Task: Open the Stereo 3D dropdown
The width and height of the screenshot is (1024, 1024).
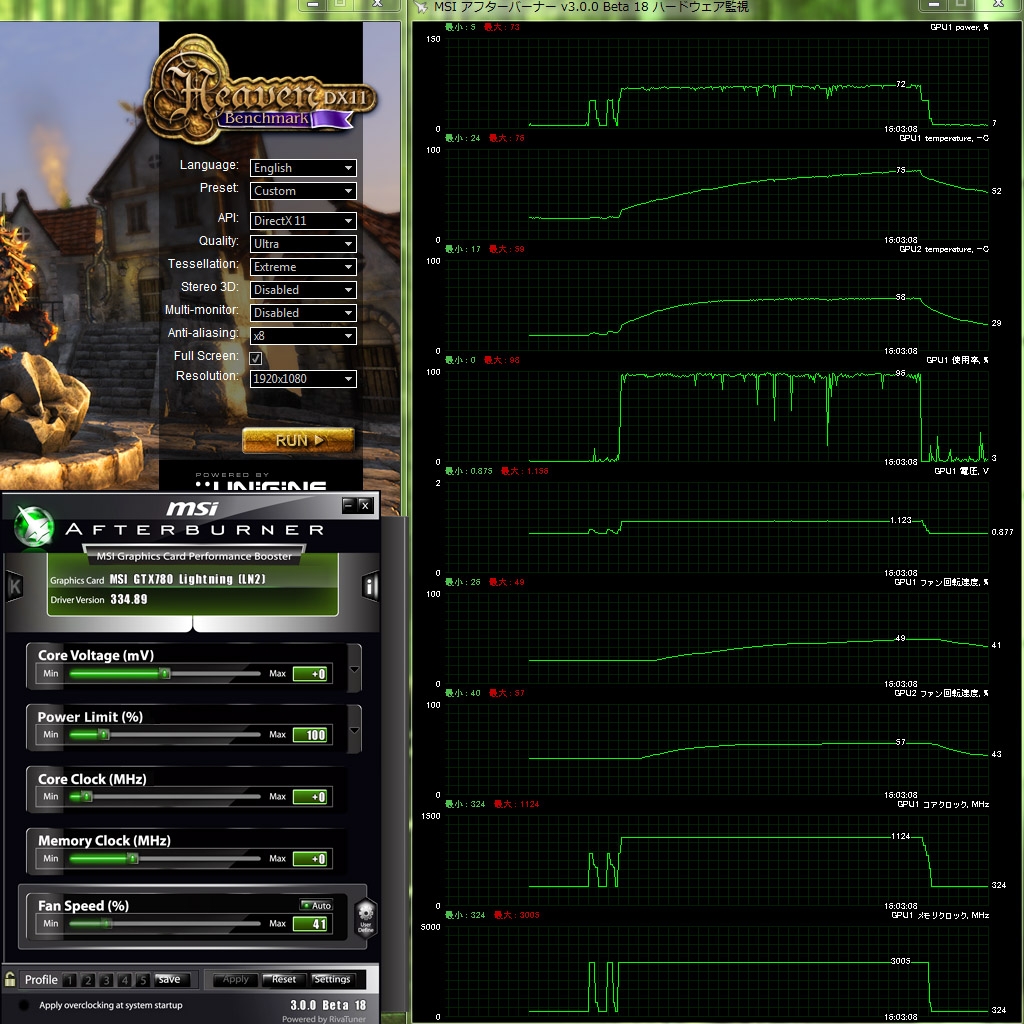Action: pos(303,290)
